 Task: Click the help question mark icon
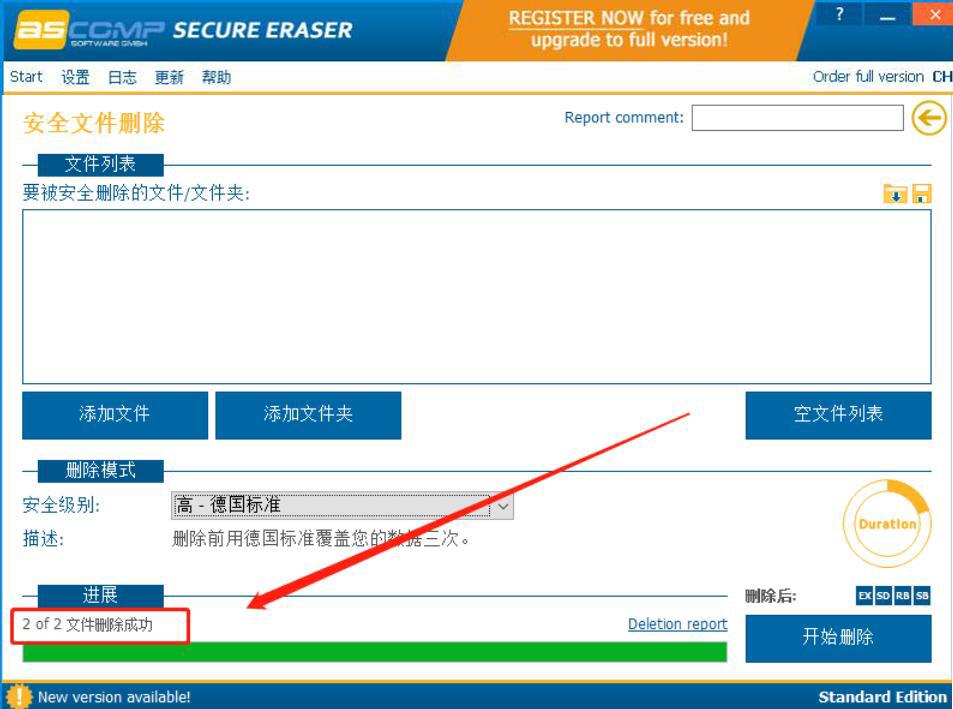point(839,15)
